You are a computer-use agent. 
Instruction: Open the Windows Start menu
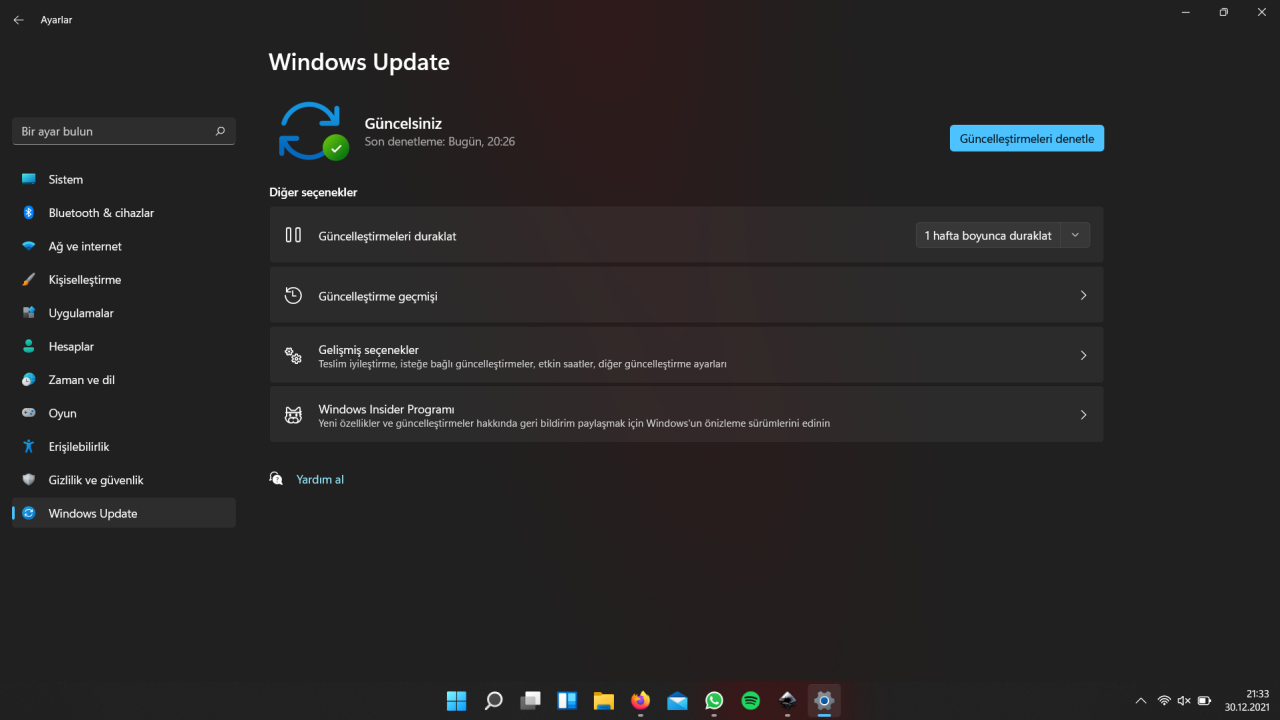(x=456, y=700)
